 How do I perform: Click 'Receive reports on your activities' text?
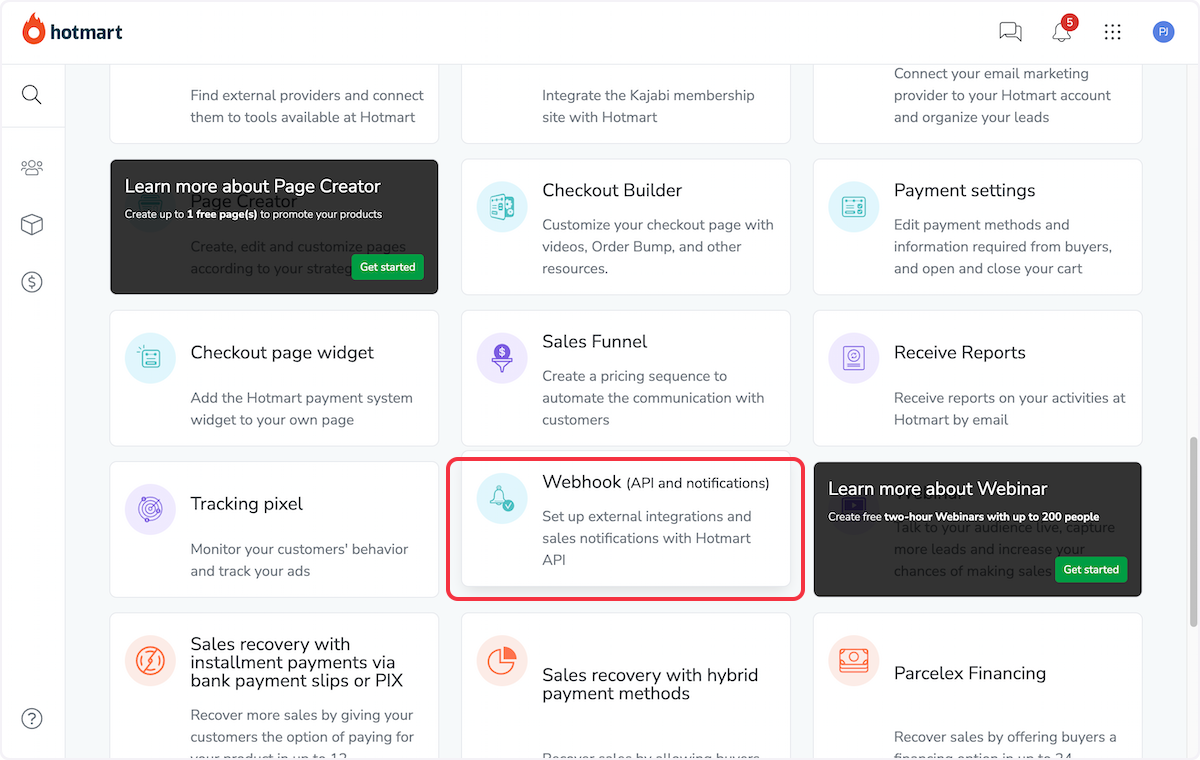[1009, 409]
